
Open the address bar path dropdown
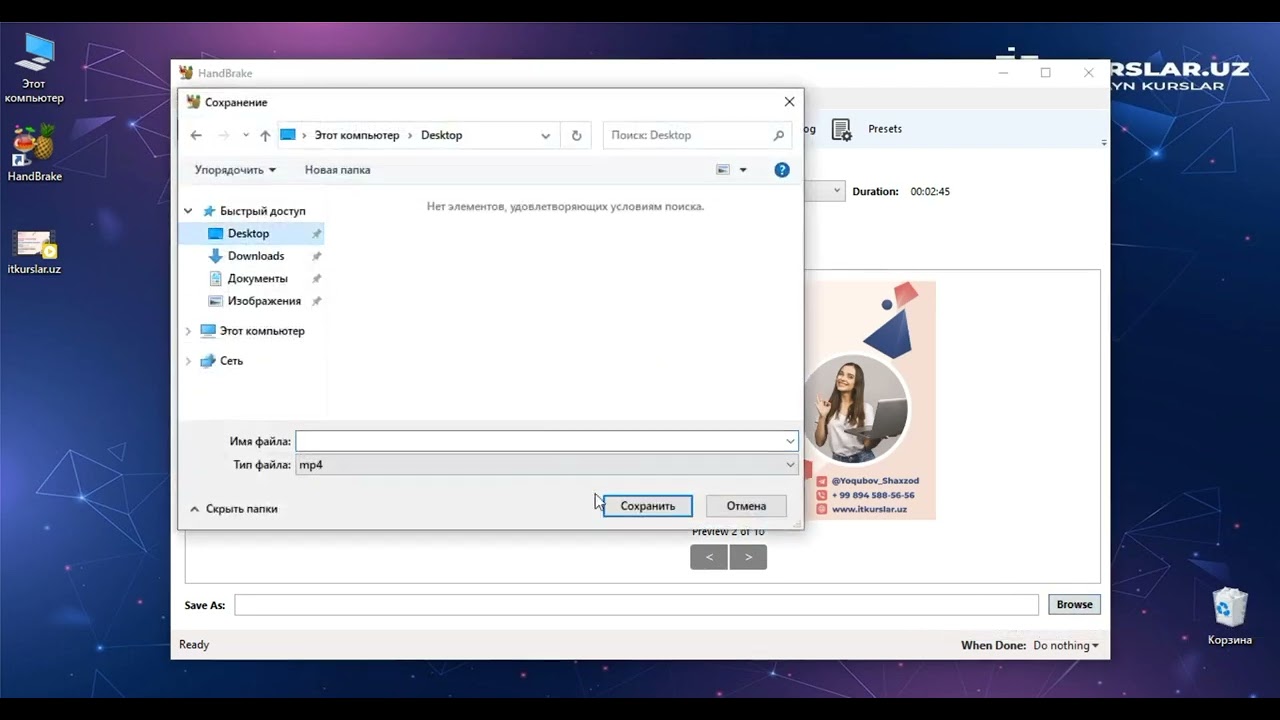pos(545,135)
